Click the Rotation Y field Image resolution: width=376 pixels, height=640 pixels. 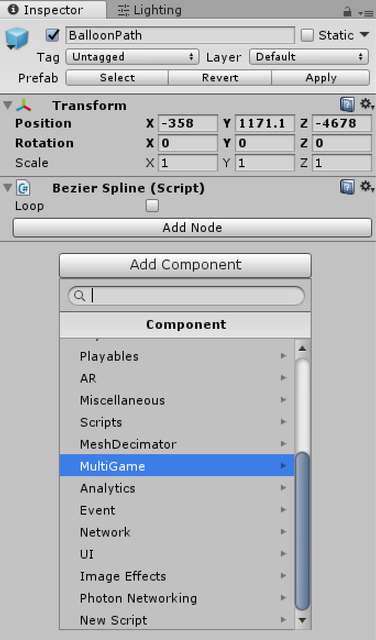click(265, 143)
